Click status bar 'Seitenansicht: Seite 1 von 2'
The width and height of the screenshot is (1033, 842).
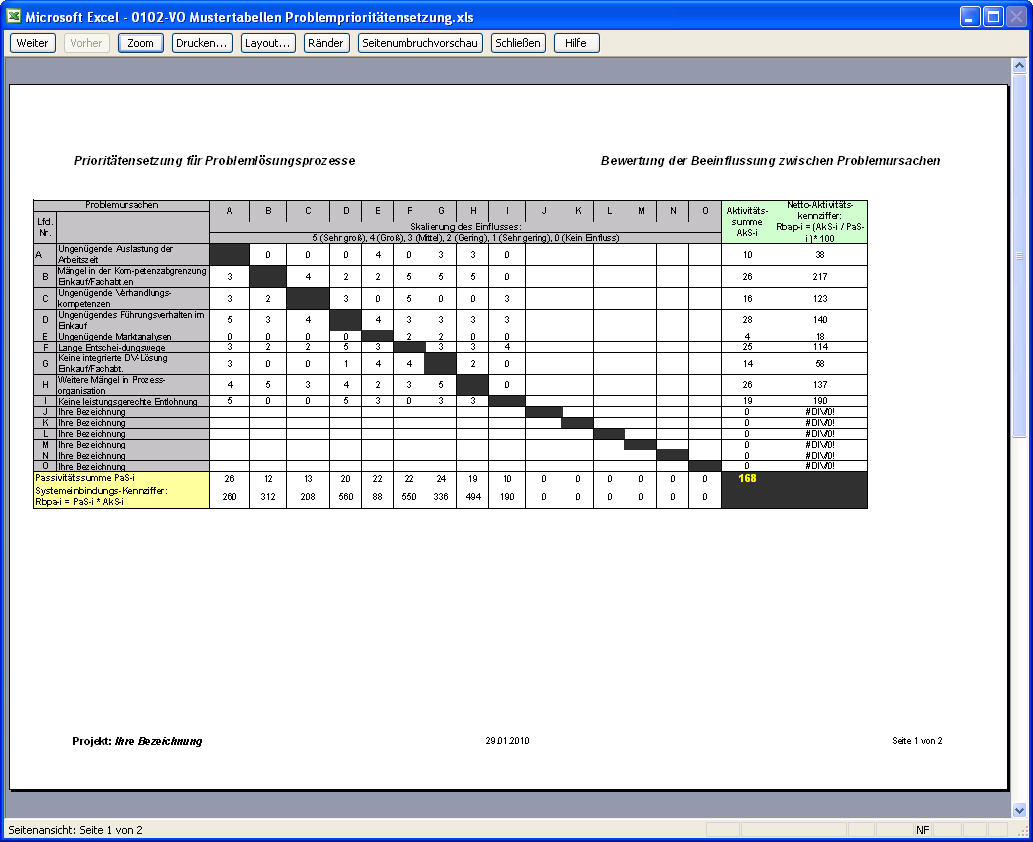[x=75, y=830]
